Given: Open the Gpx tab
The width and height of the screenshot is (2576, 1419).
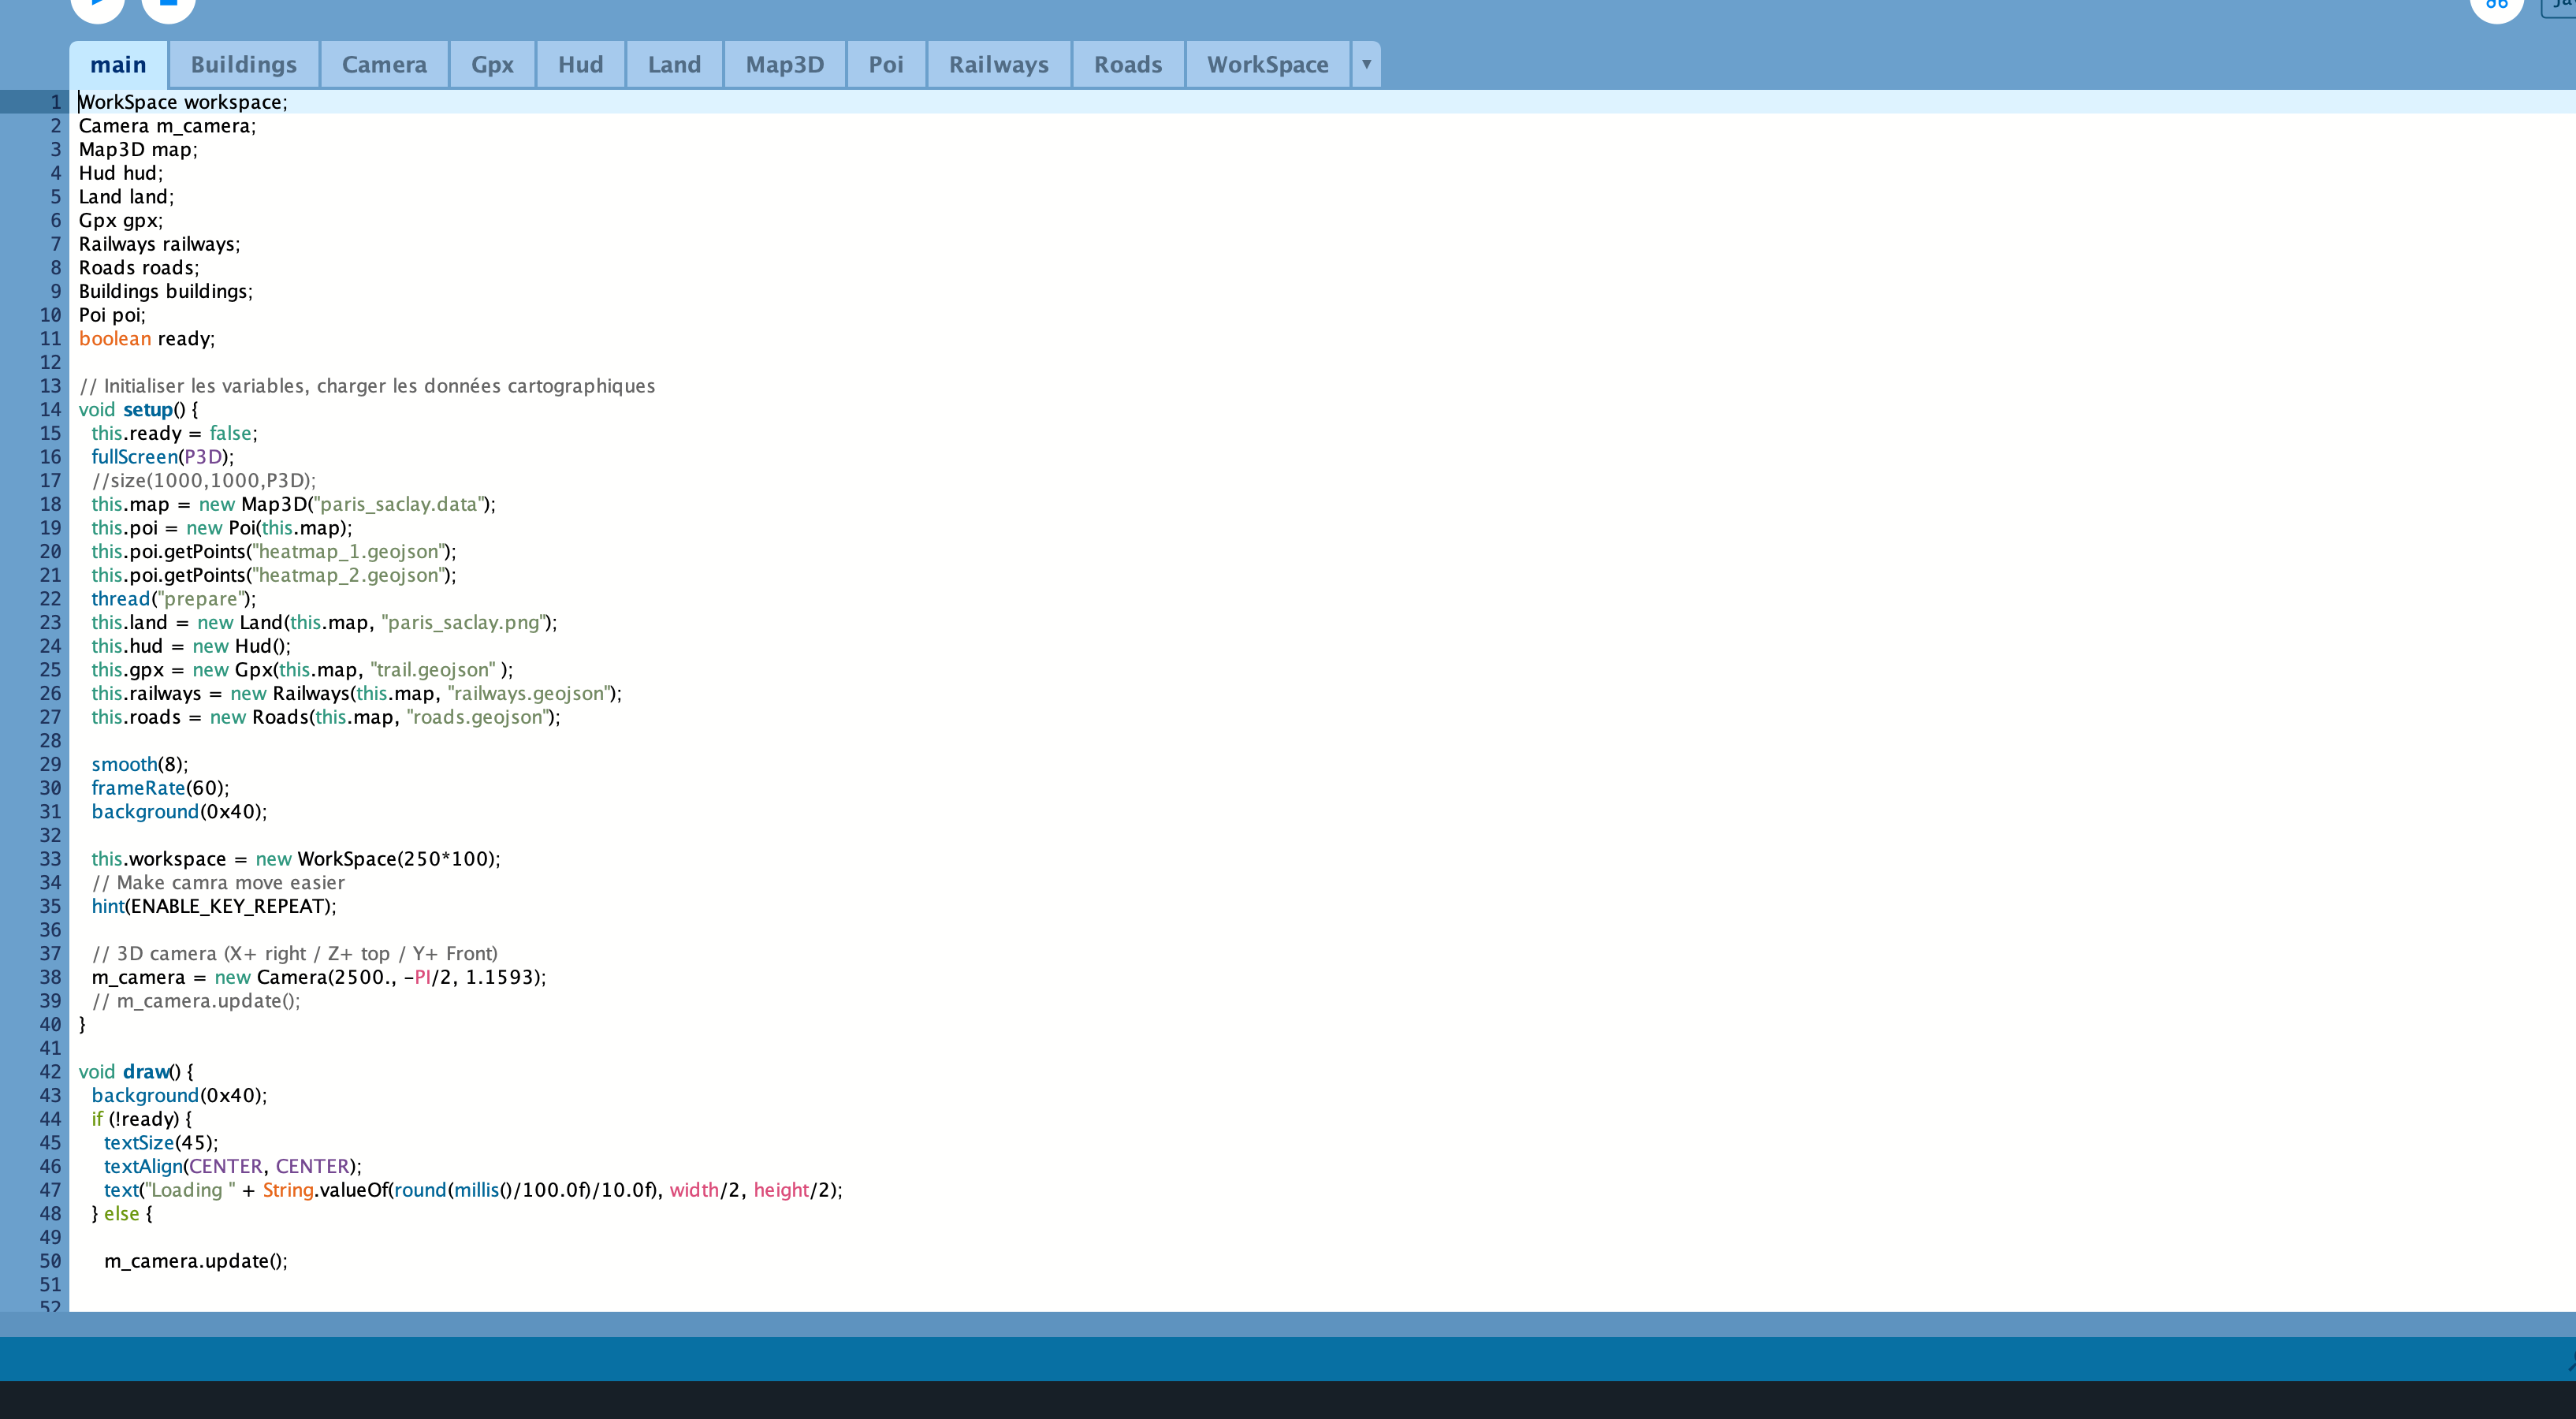Looking at the screenshot, I should coord(493,65).
